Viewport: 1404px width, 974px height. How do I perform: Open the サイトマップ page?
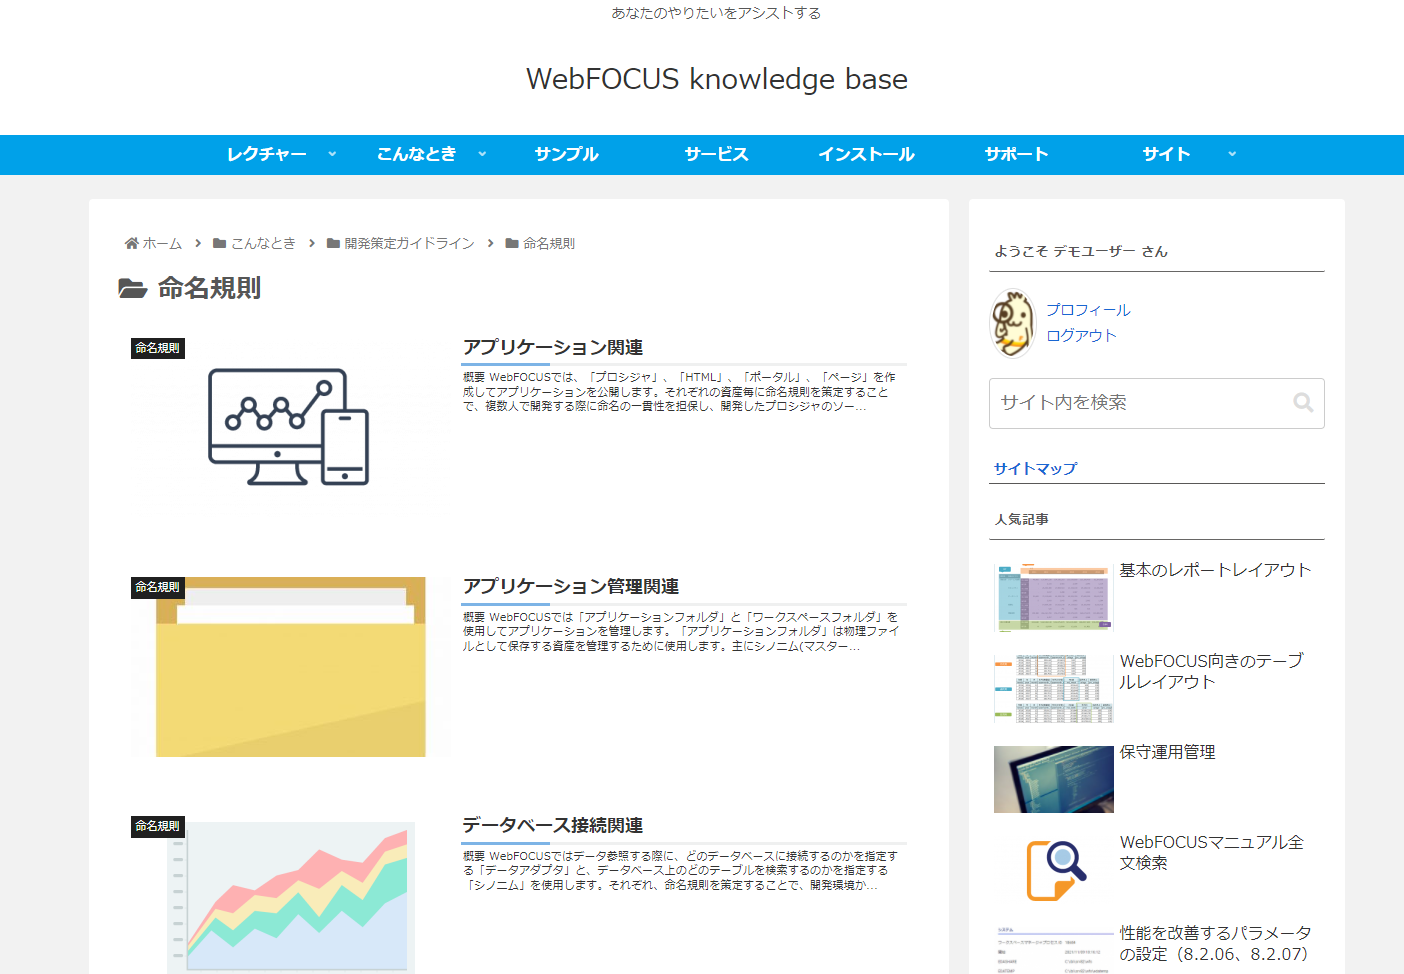[1035, 467]
